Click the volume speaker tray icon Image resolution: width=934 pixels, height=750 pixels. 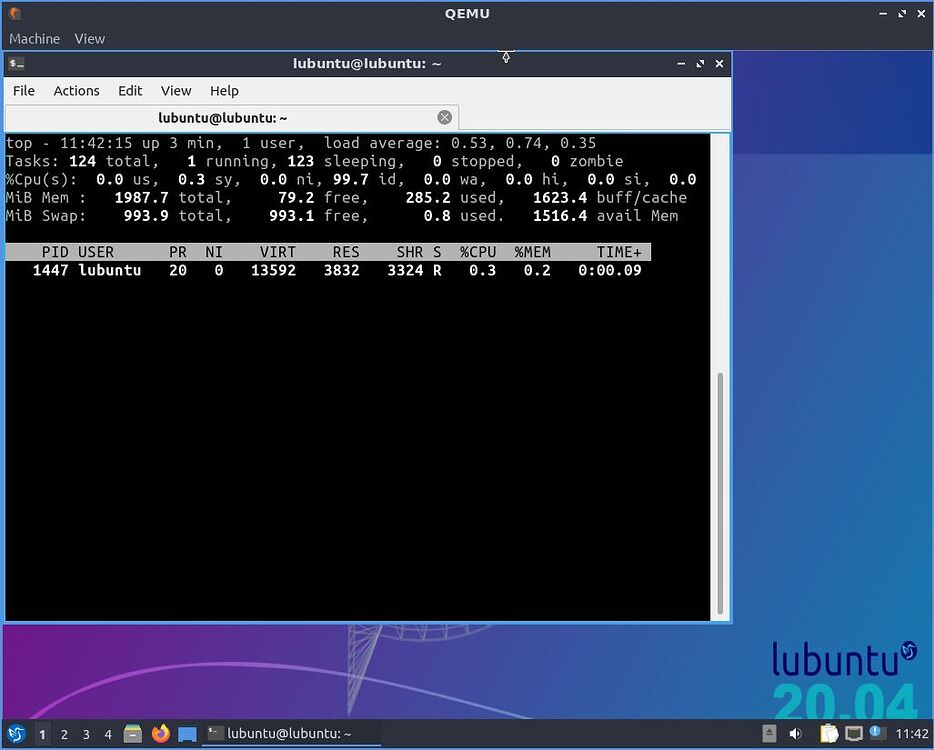(x=795, y=733)
